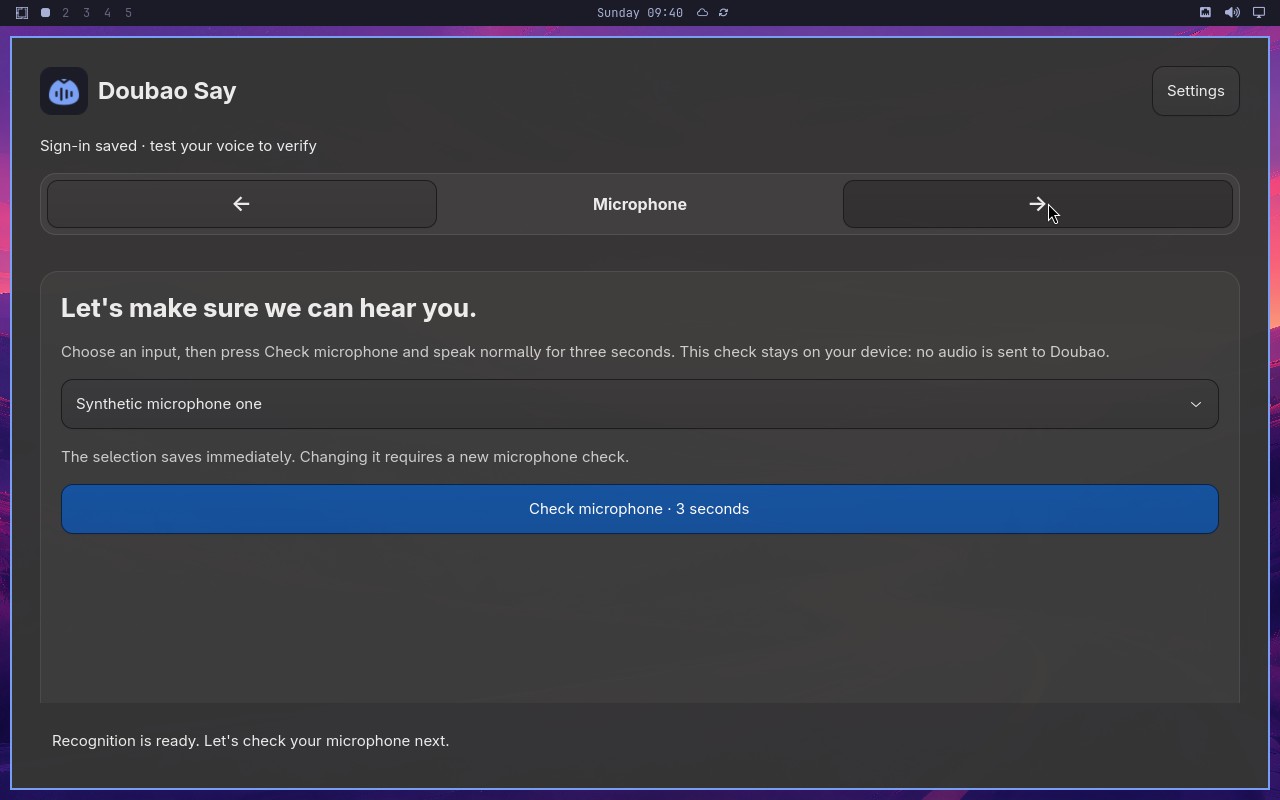Image resolution: width=1280 pixels, height=800 pixels.
Task: Click the tiling layout icon in top bar
Action: 21,13
